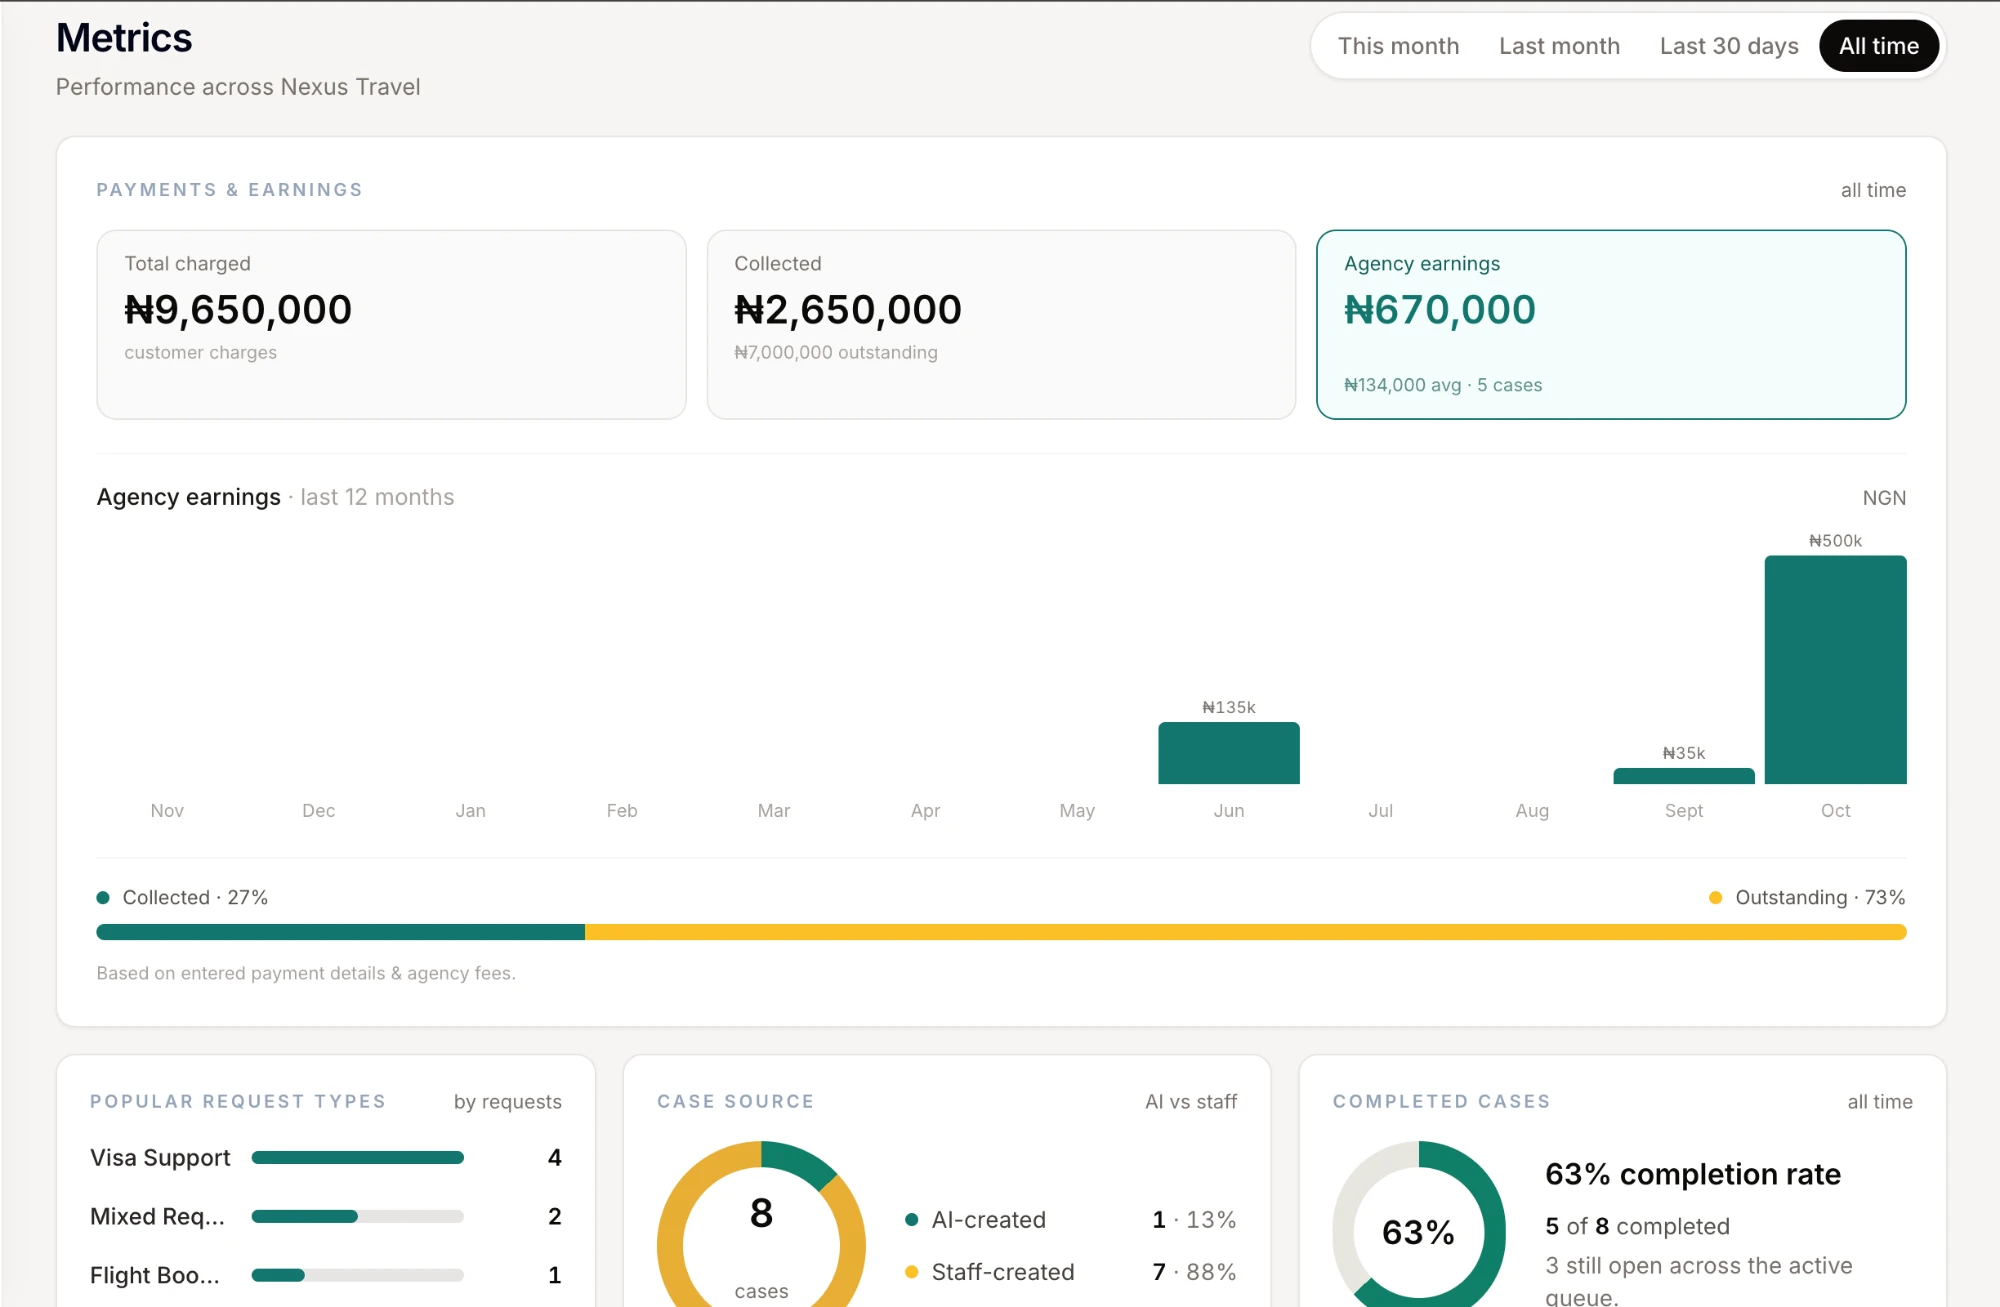
Task: Click the June ₦135k earnings bar
Action: [1229, 753]
